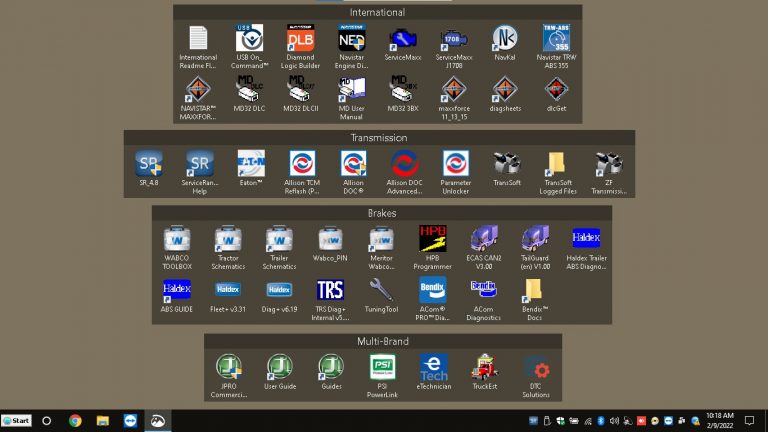
Task: Launch Eaton ServiceRanger SR_4.8 icon
Action: (149, 165)
